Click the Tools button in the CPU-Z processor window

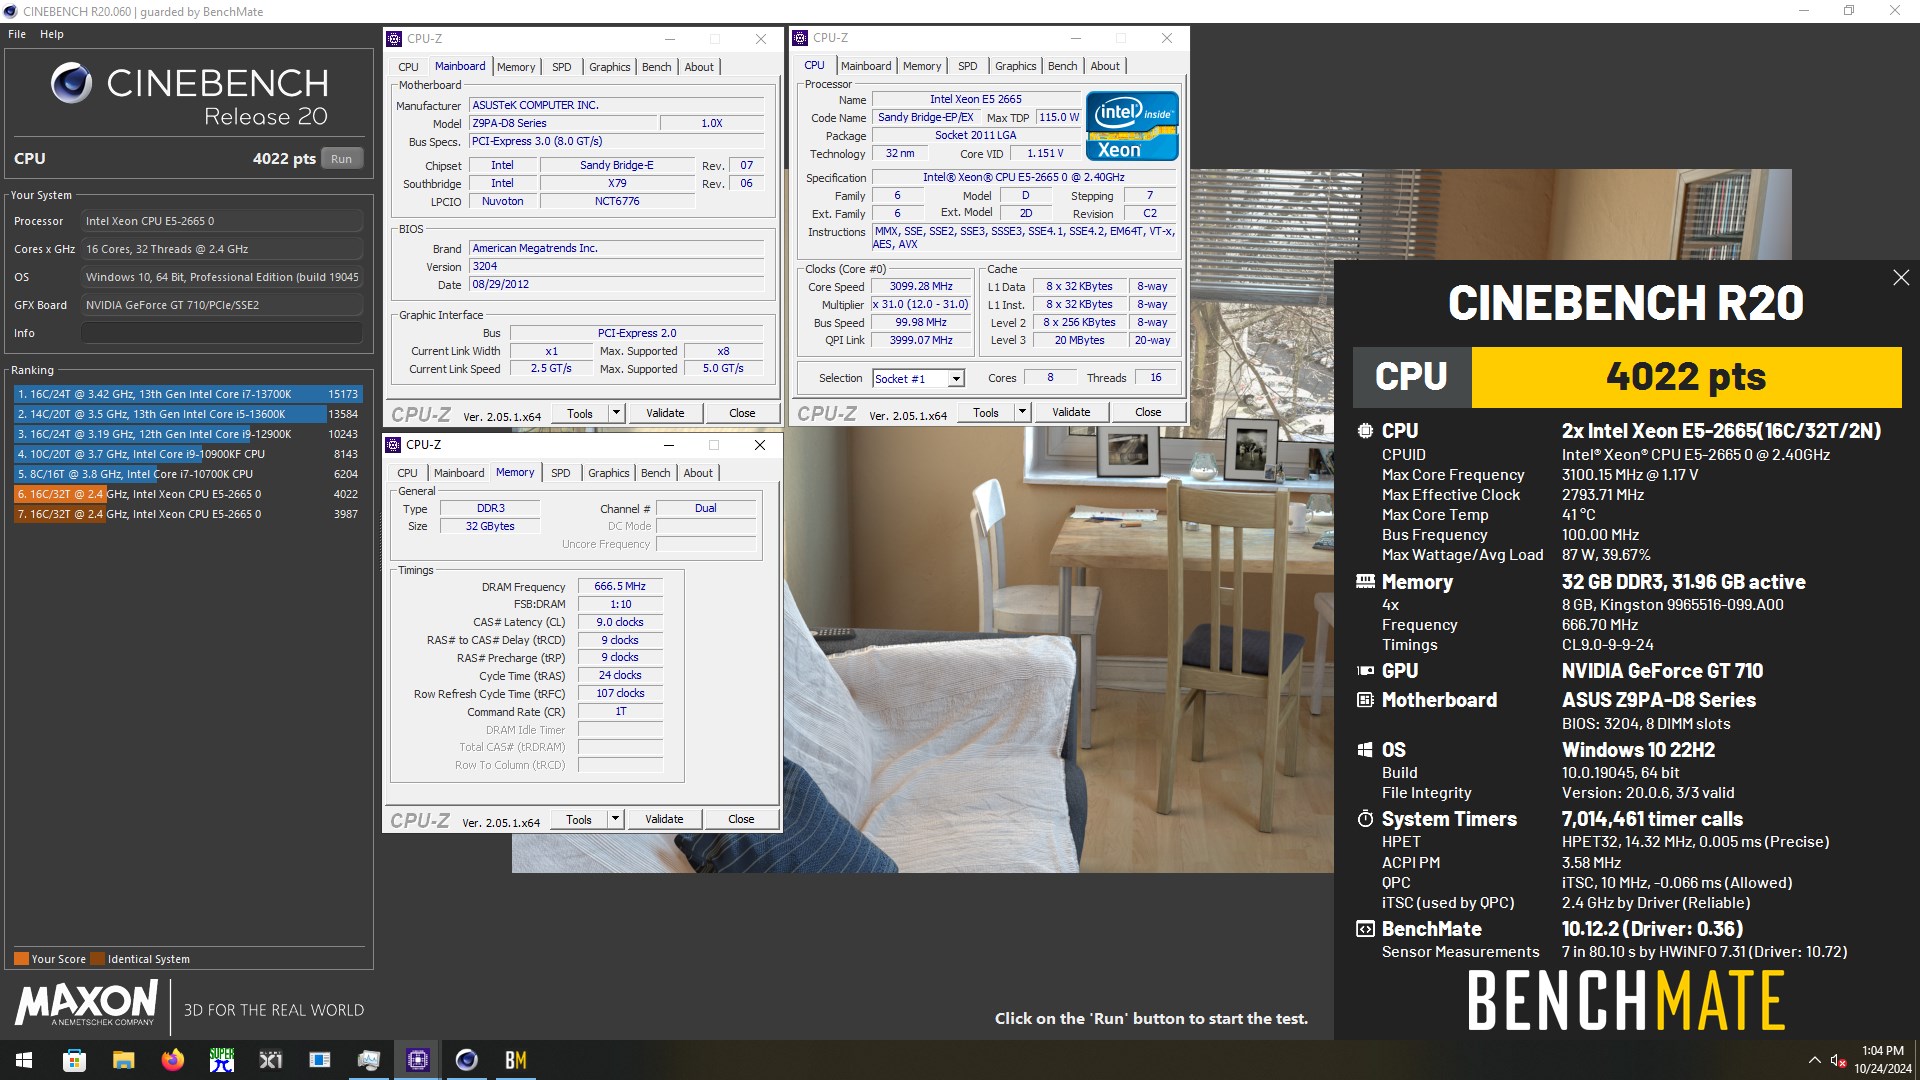coord(985,412)
